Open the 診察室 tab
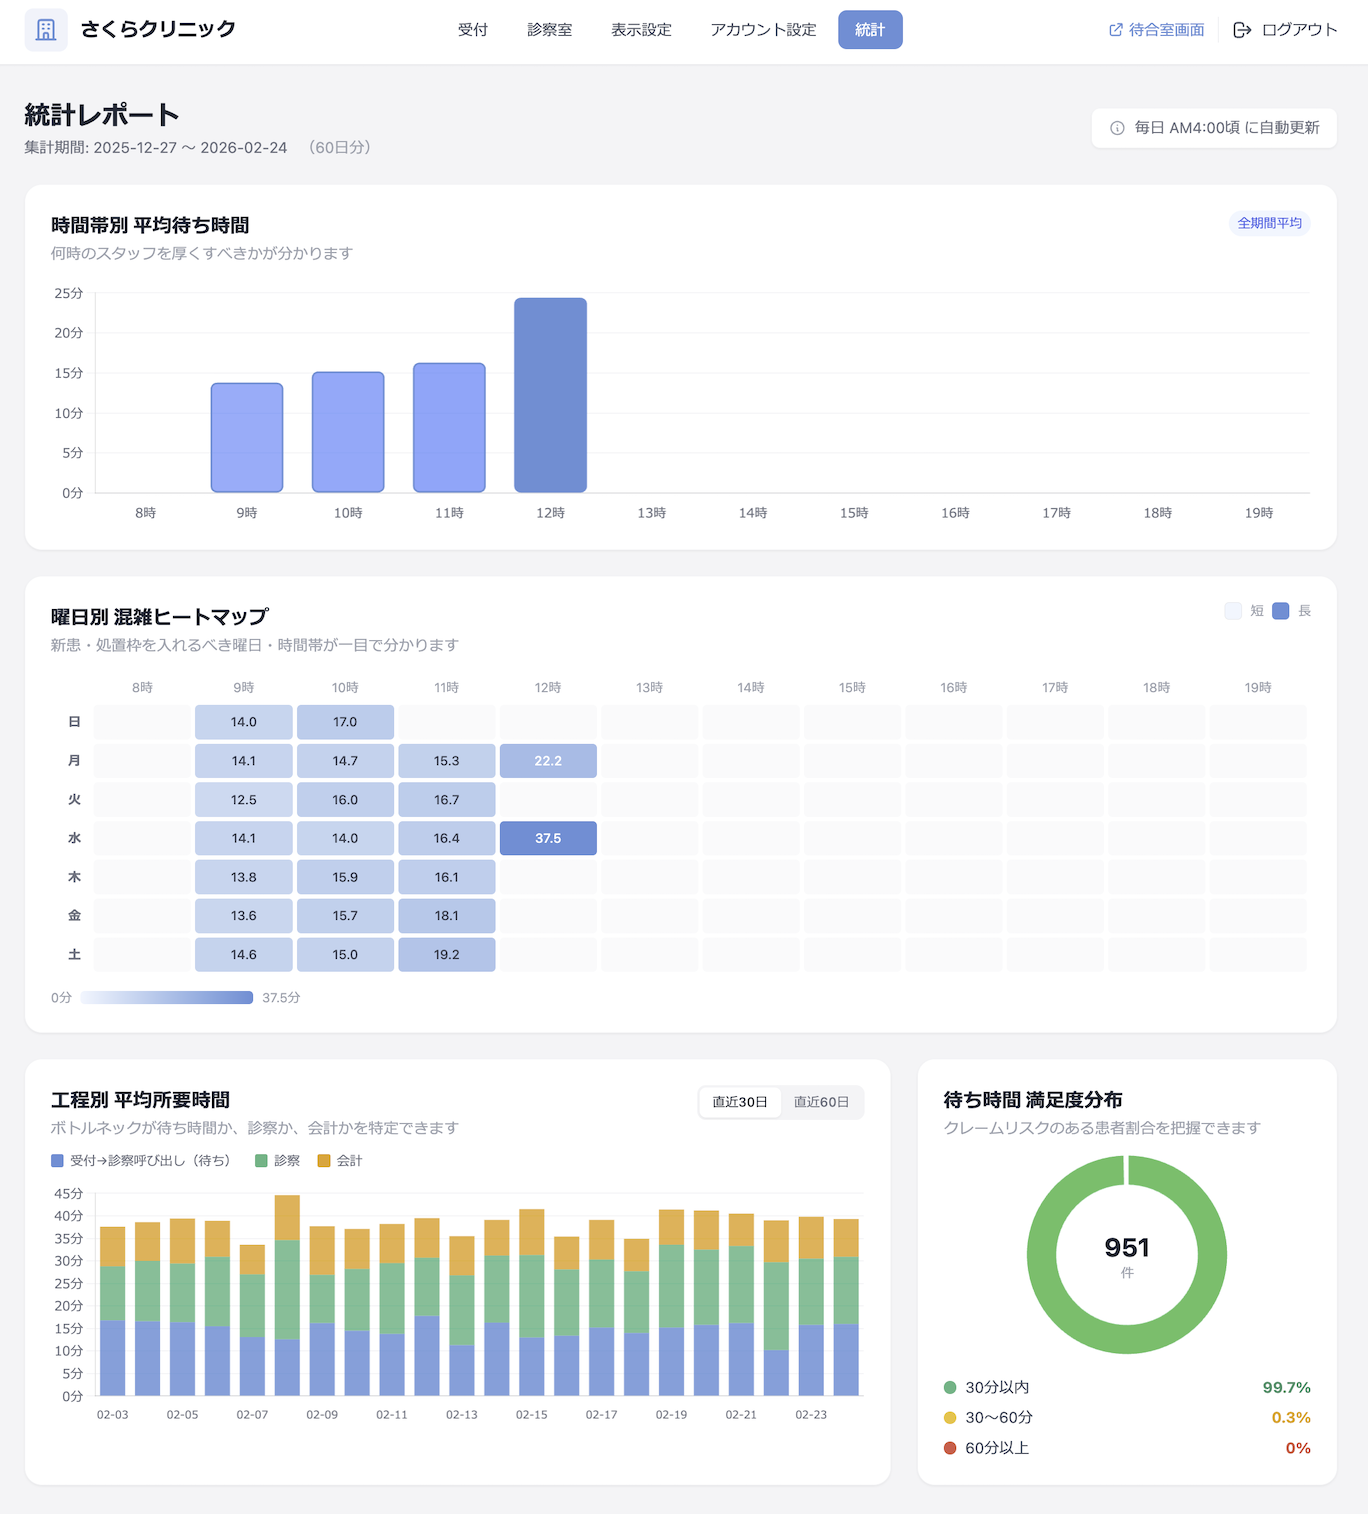The height and width of the screenshot is (1514, 1368). click(x=550, y=30)
